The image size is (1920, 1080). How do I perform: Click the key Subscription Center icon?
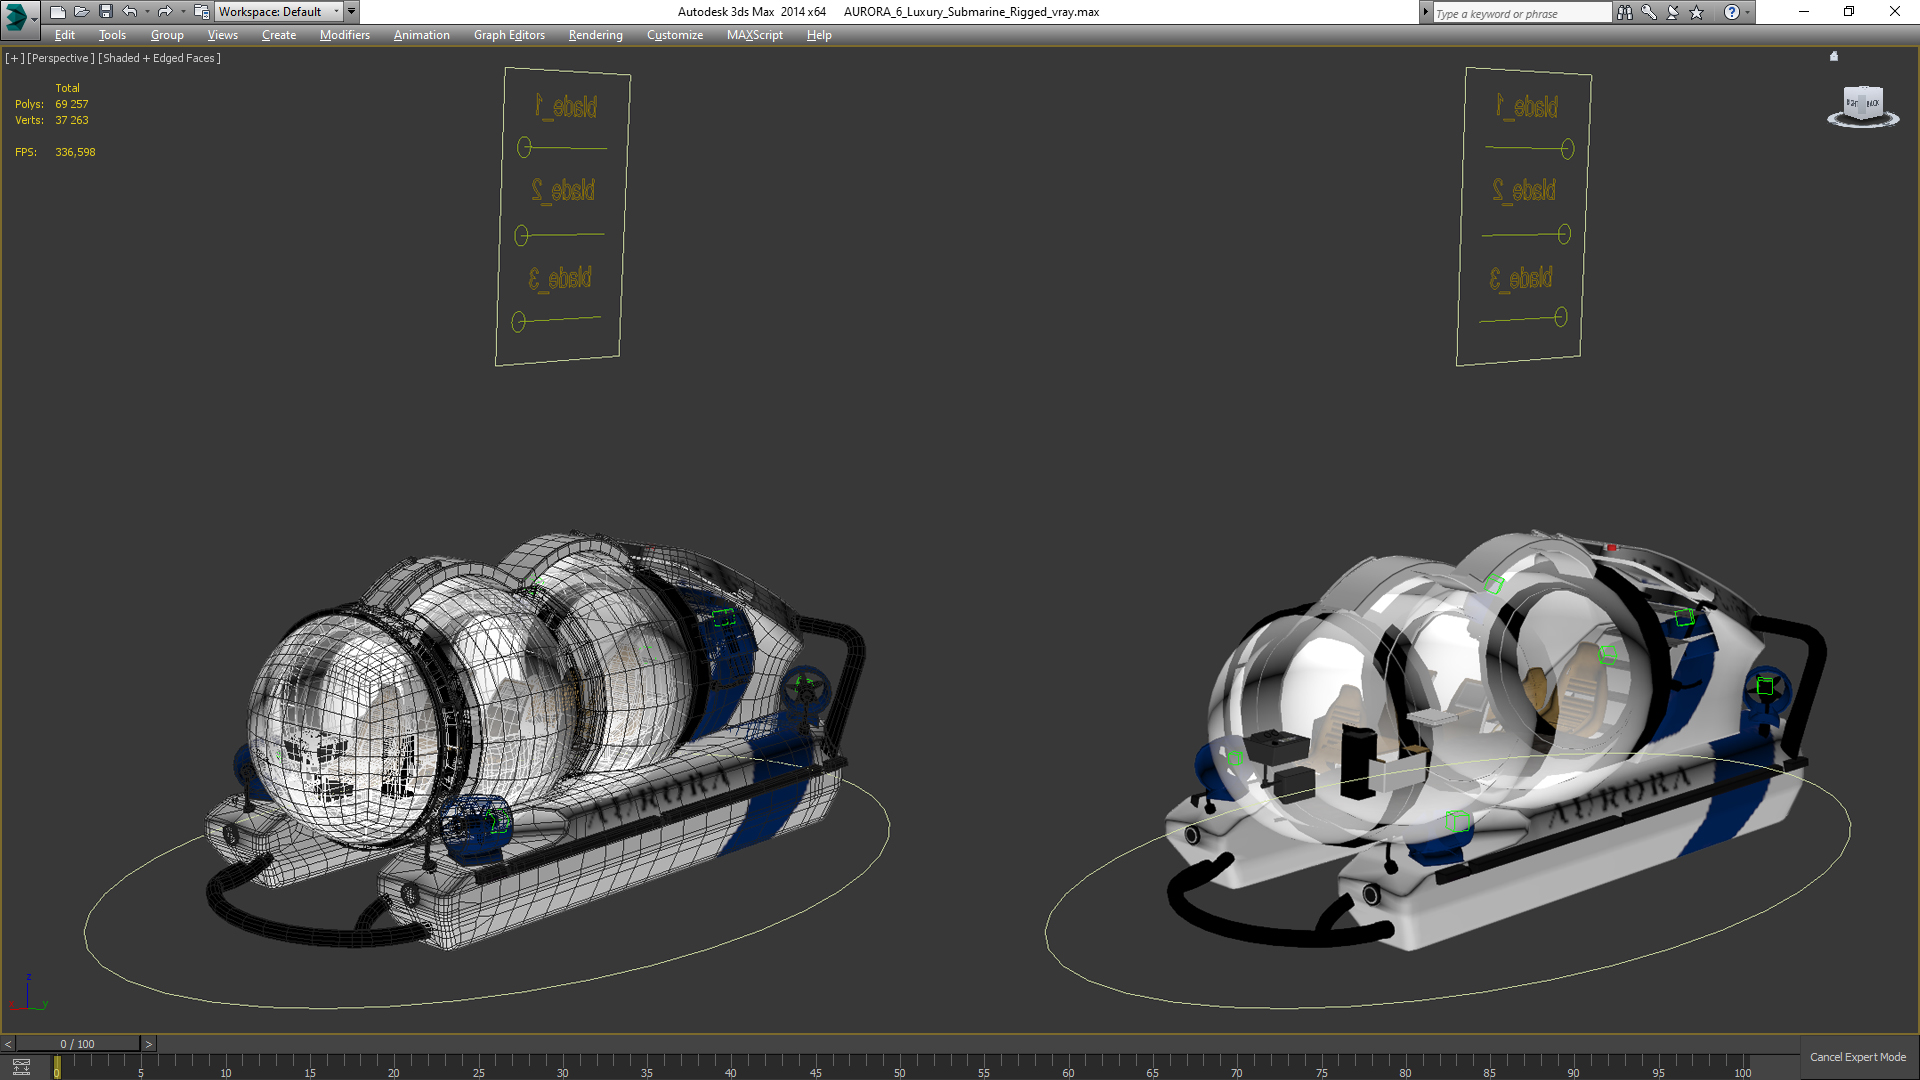tap(1648, 12)
